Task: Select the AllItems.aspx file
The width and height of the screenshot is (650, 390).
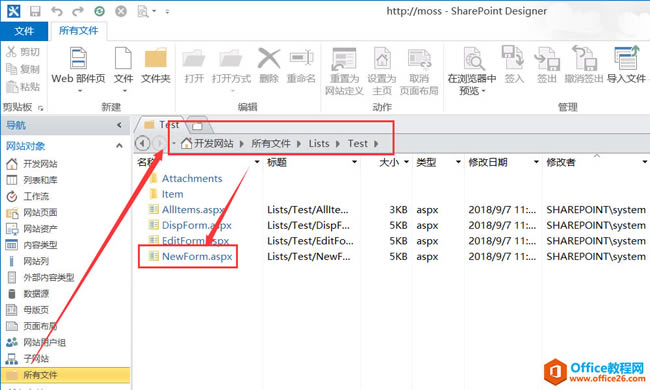Action: tap(193, 210)
